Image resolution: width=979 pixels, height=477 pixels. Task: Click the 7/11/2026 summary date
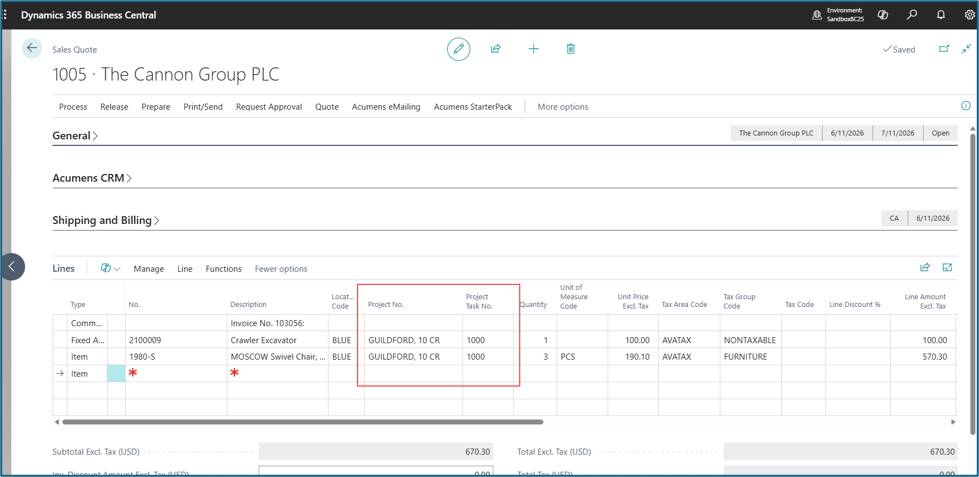coord(897,133)
